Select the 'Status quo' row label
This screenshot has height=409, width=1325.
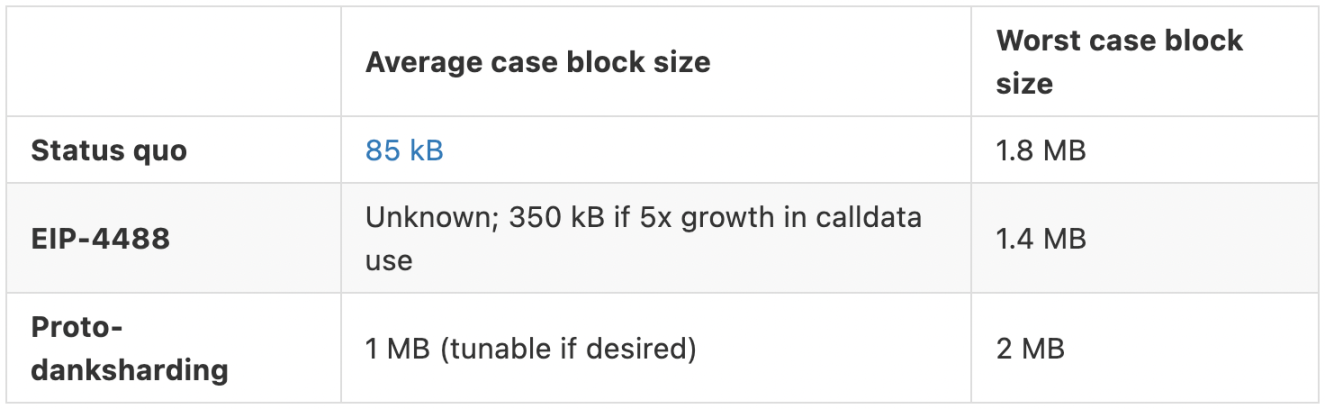109,151
